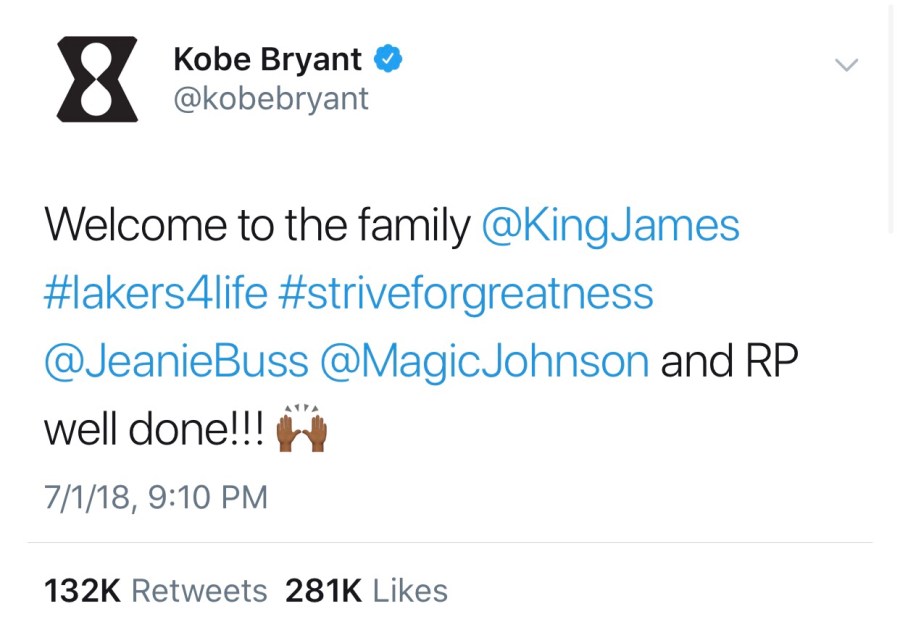Open the @KingJames mention
Image resolution: width=900 pixels, height=635 pixels.
[x=610, y=226]
